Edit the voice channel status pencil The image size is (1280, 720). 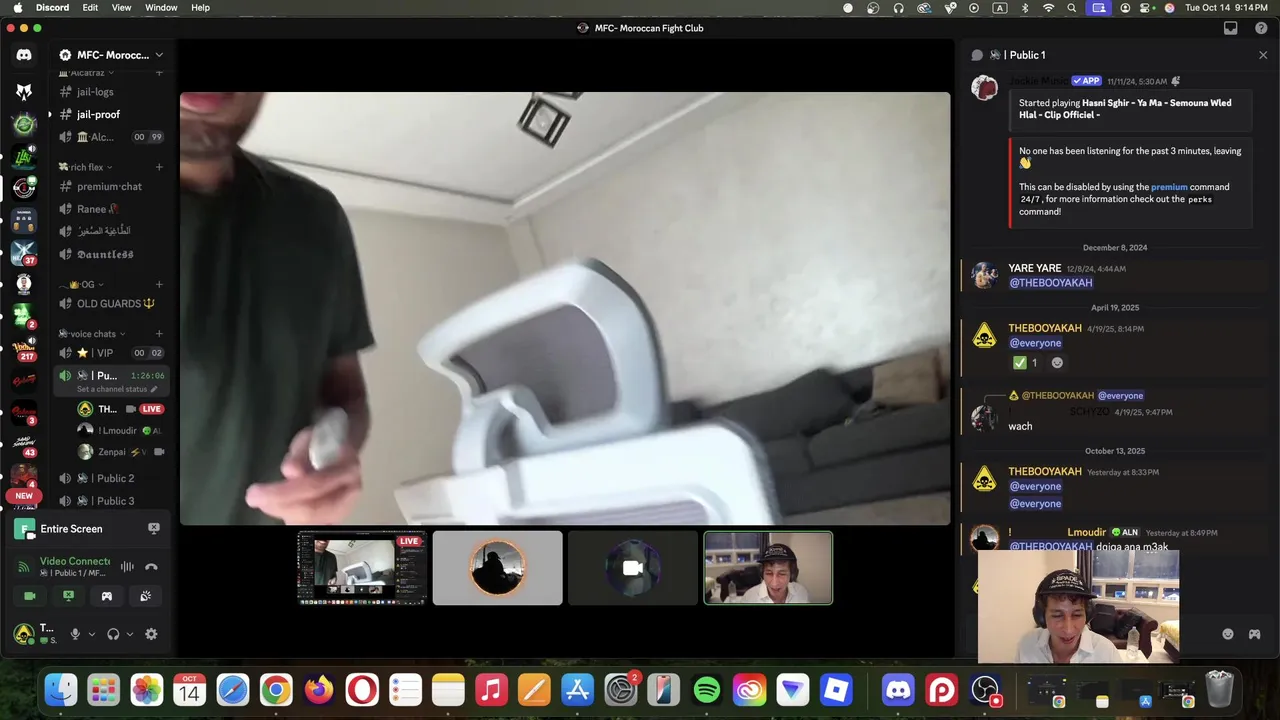pos(154,389)
